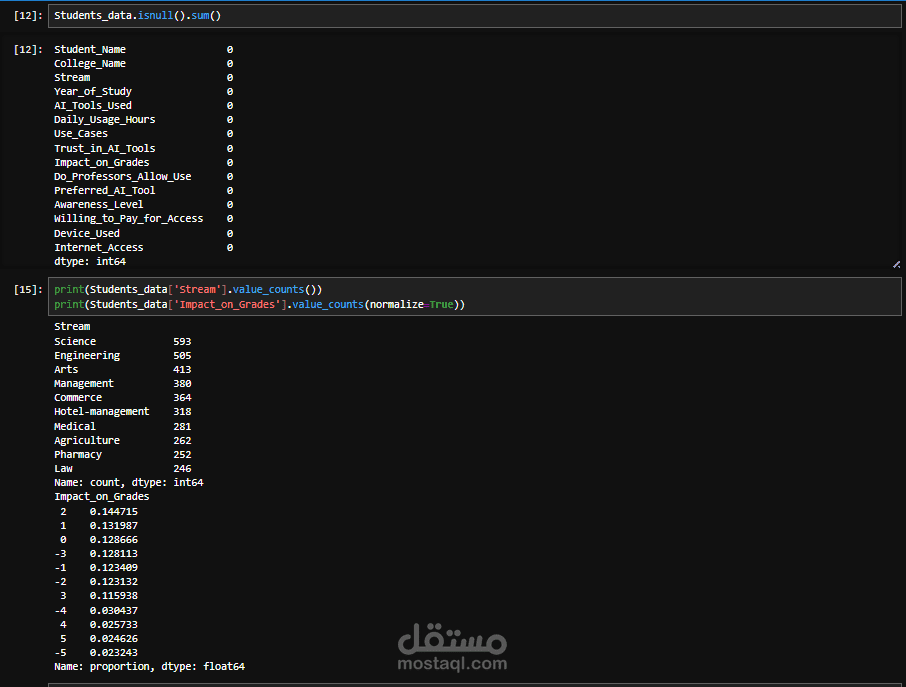This screenshot has height=687, width=906.
Task: Click the proportion value 0.025733
Action: coord(114,625)
